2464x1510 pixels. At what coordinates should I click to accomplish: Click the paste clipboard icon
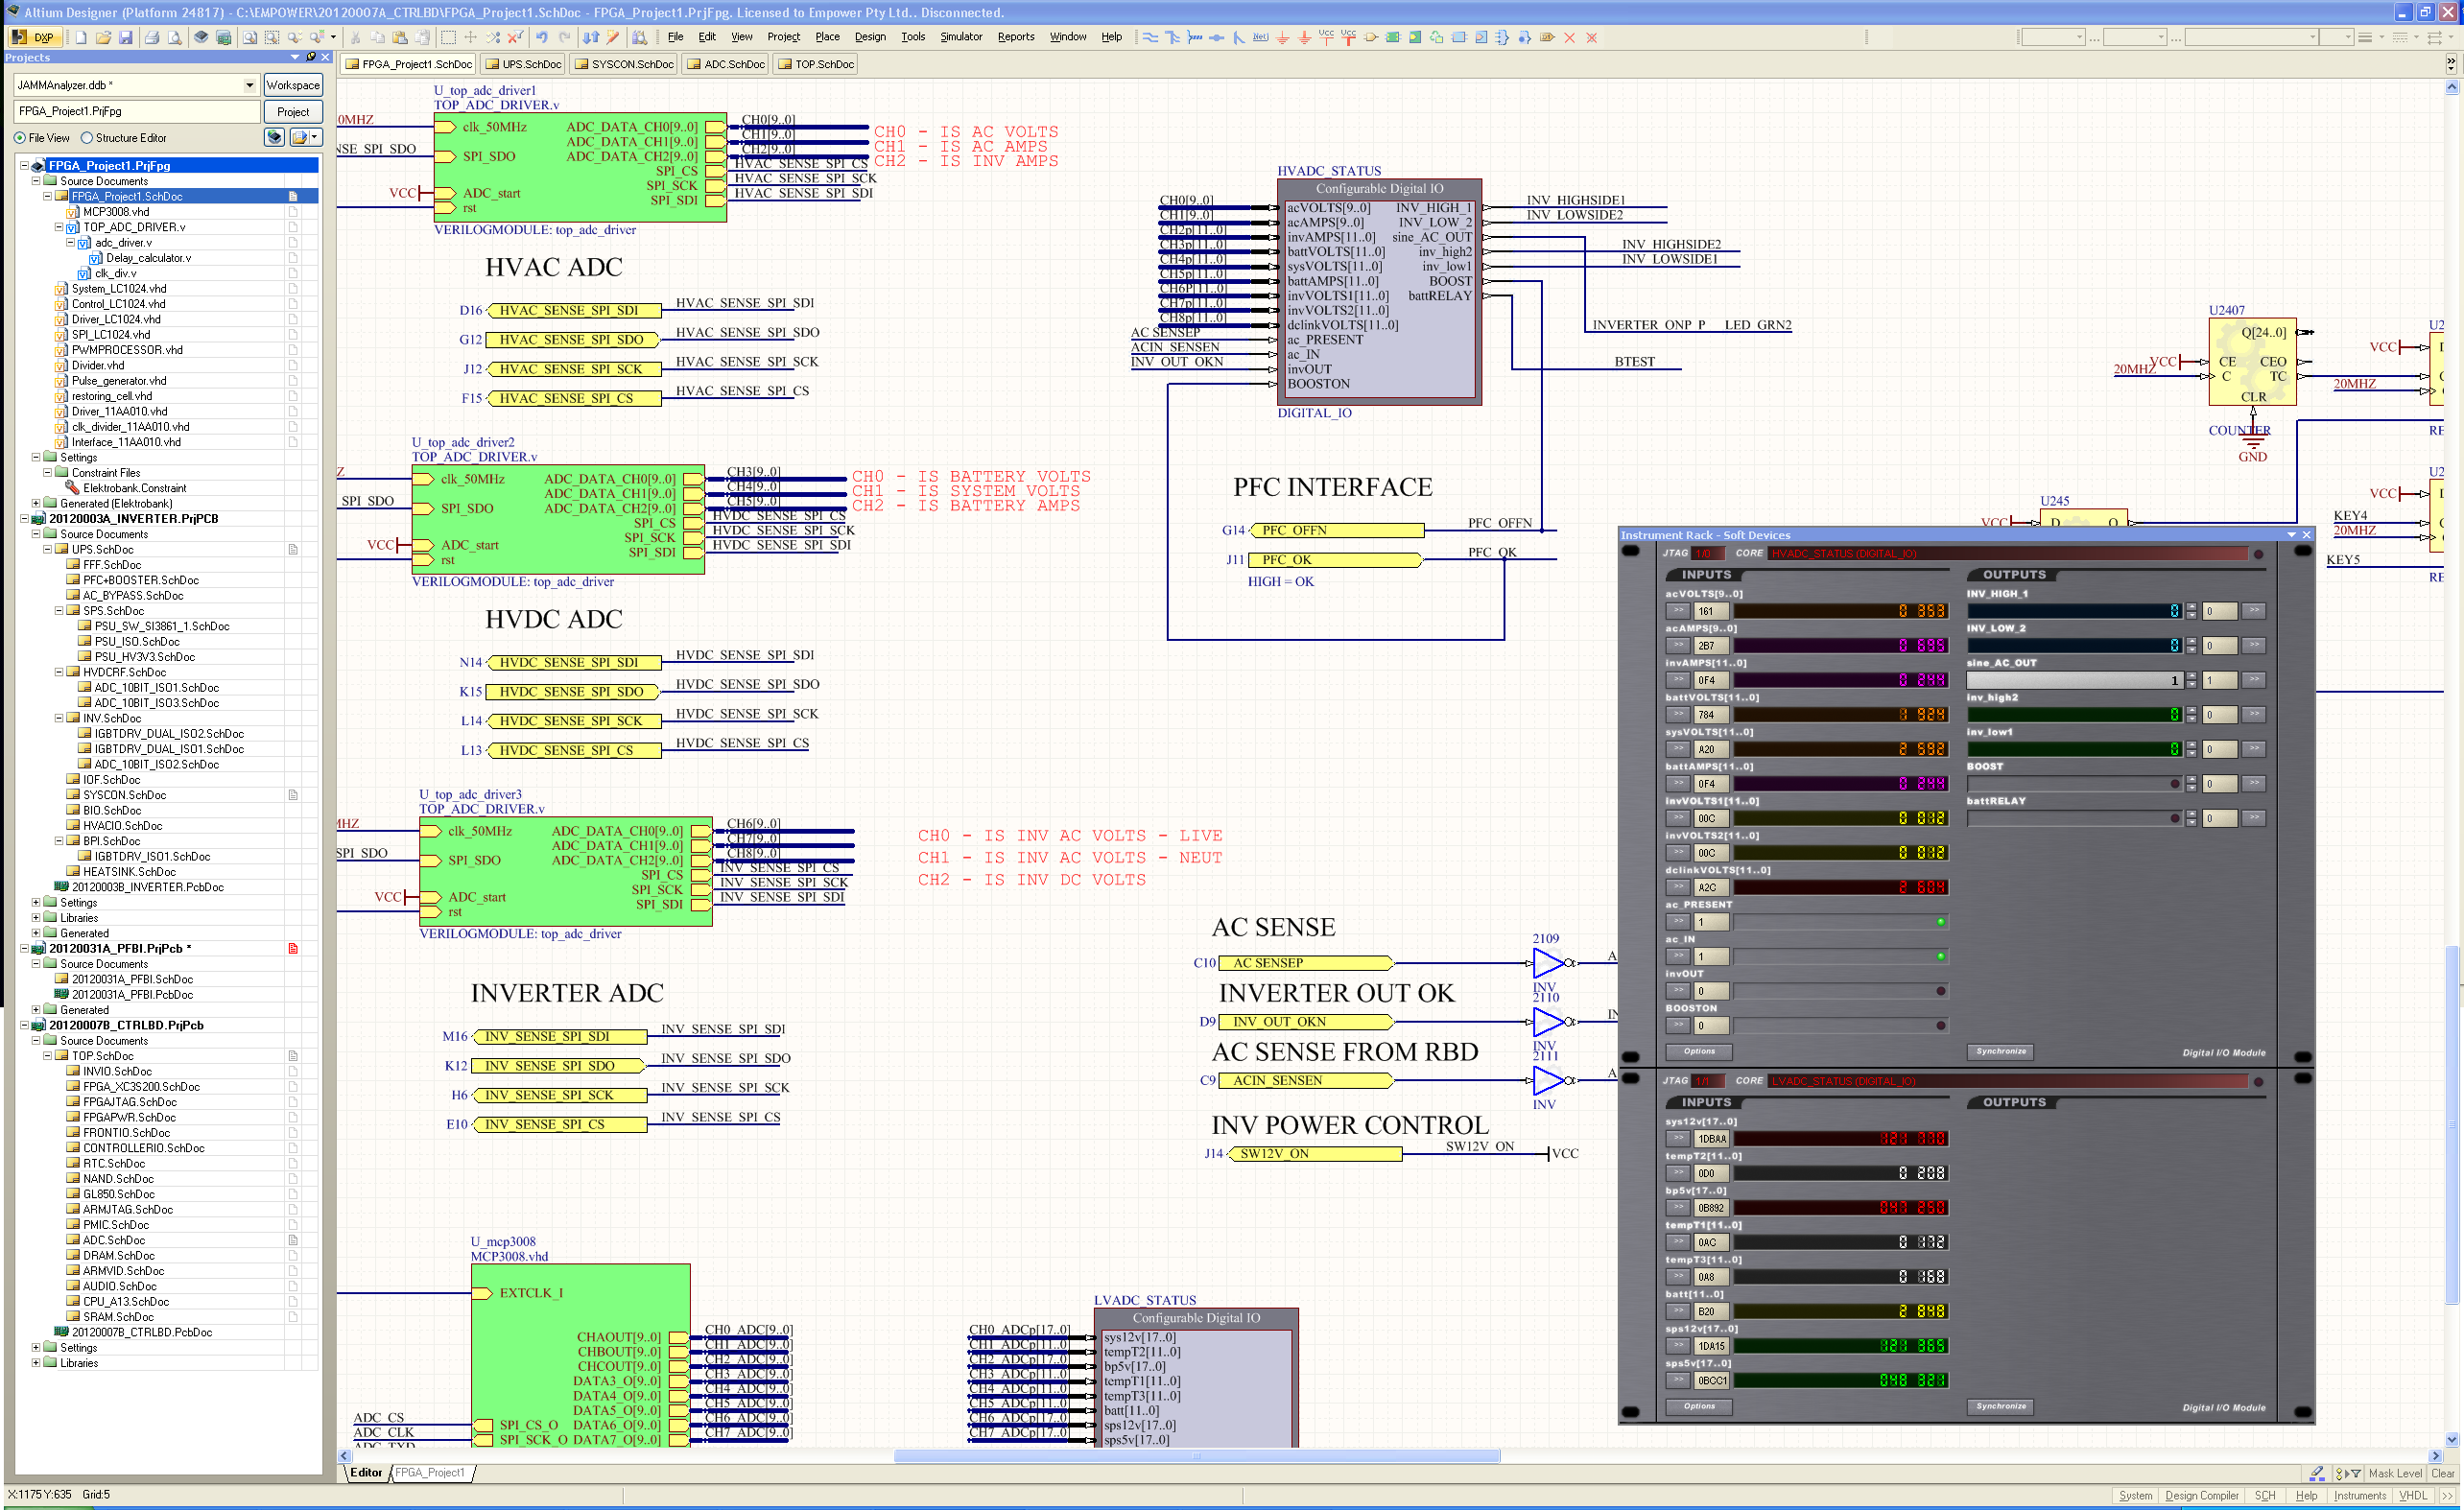pos(399,37)
